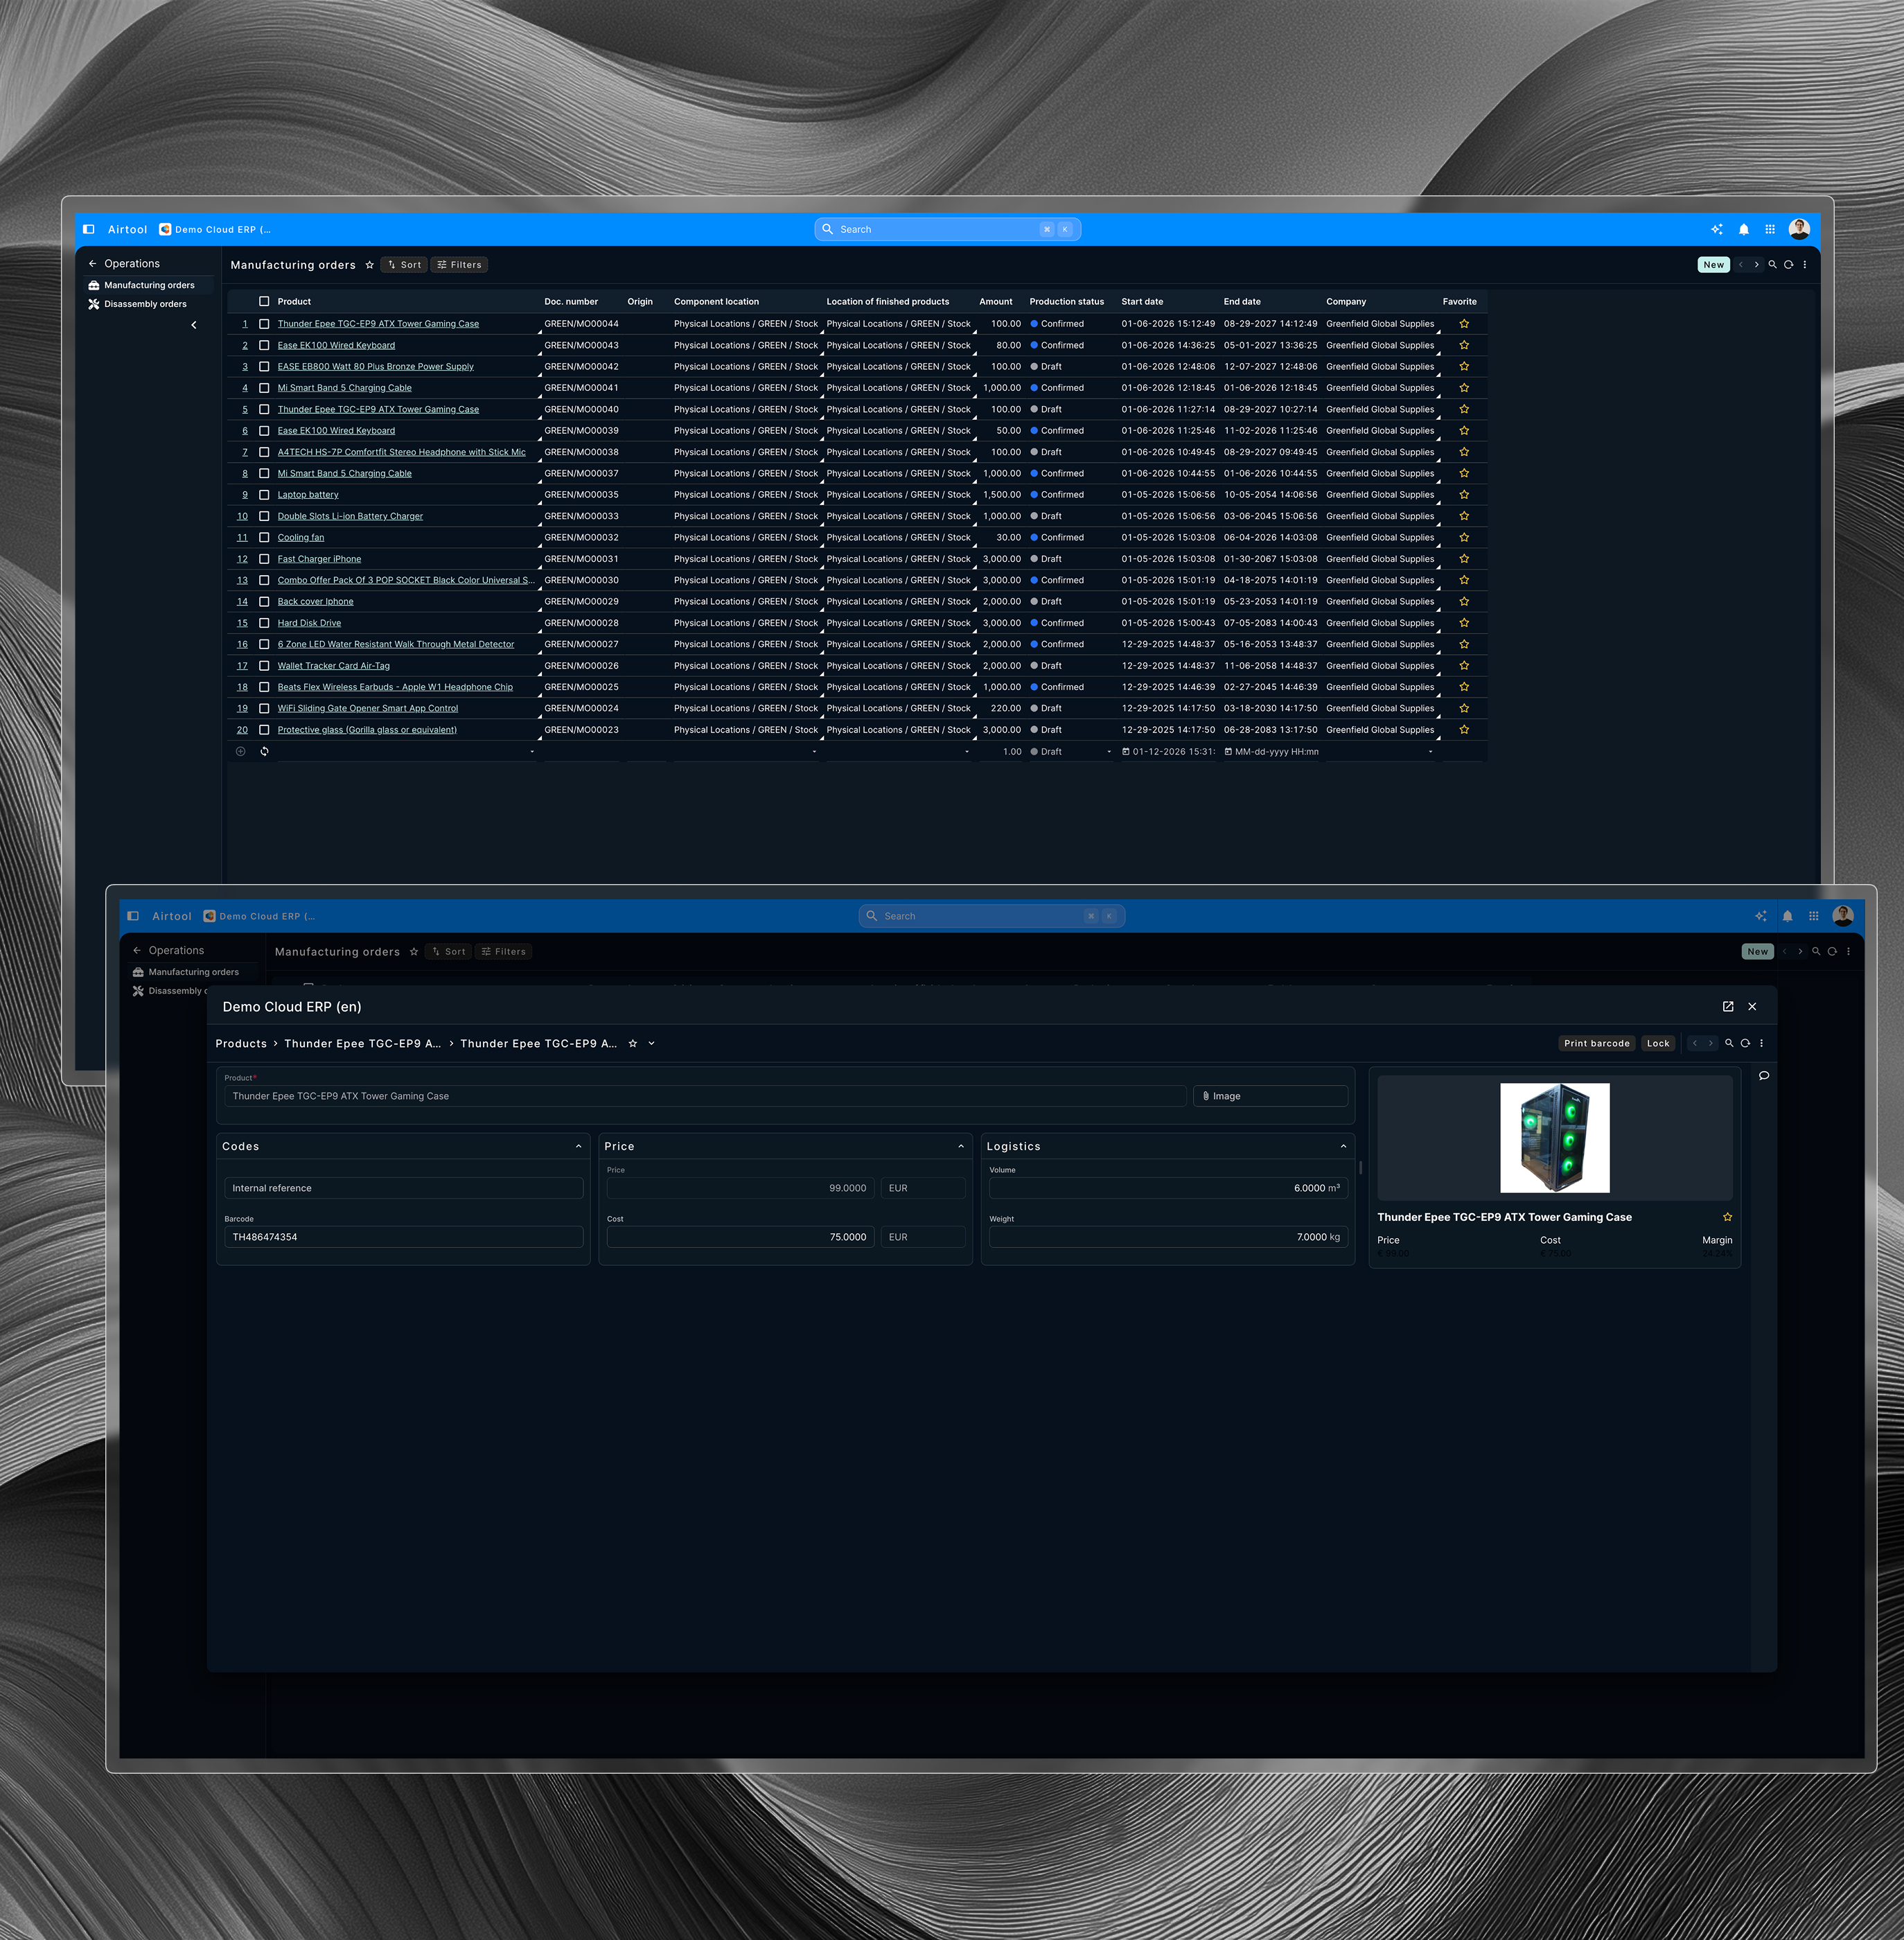Open product dialog in new window icon
The width and height of the screenshot is (1904, 1940).
[x=1728, y=1007]
